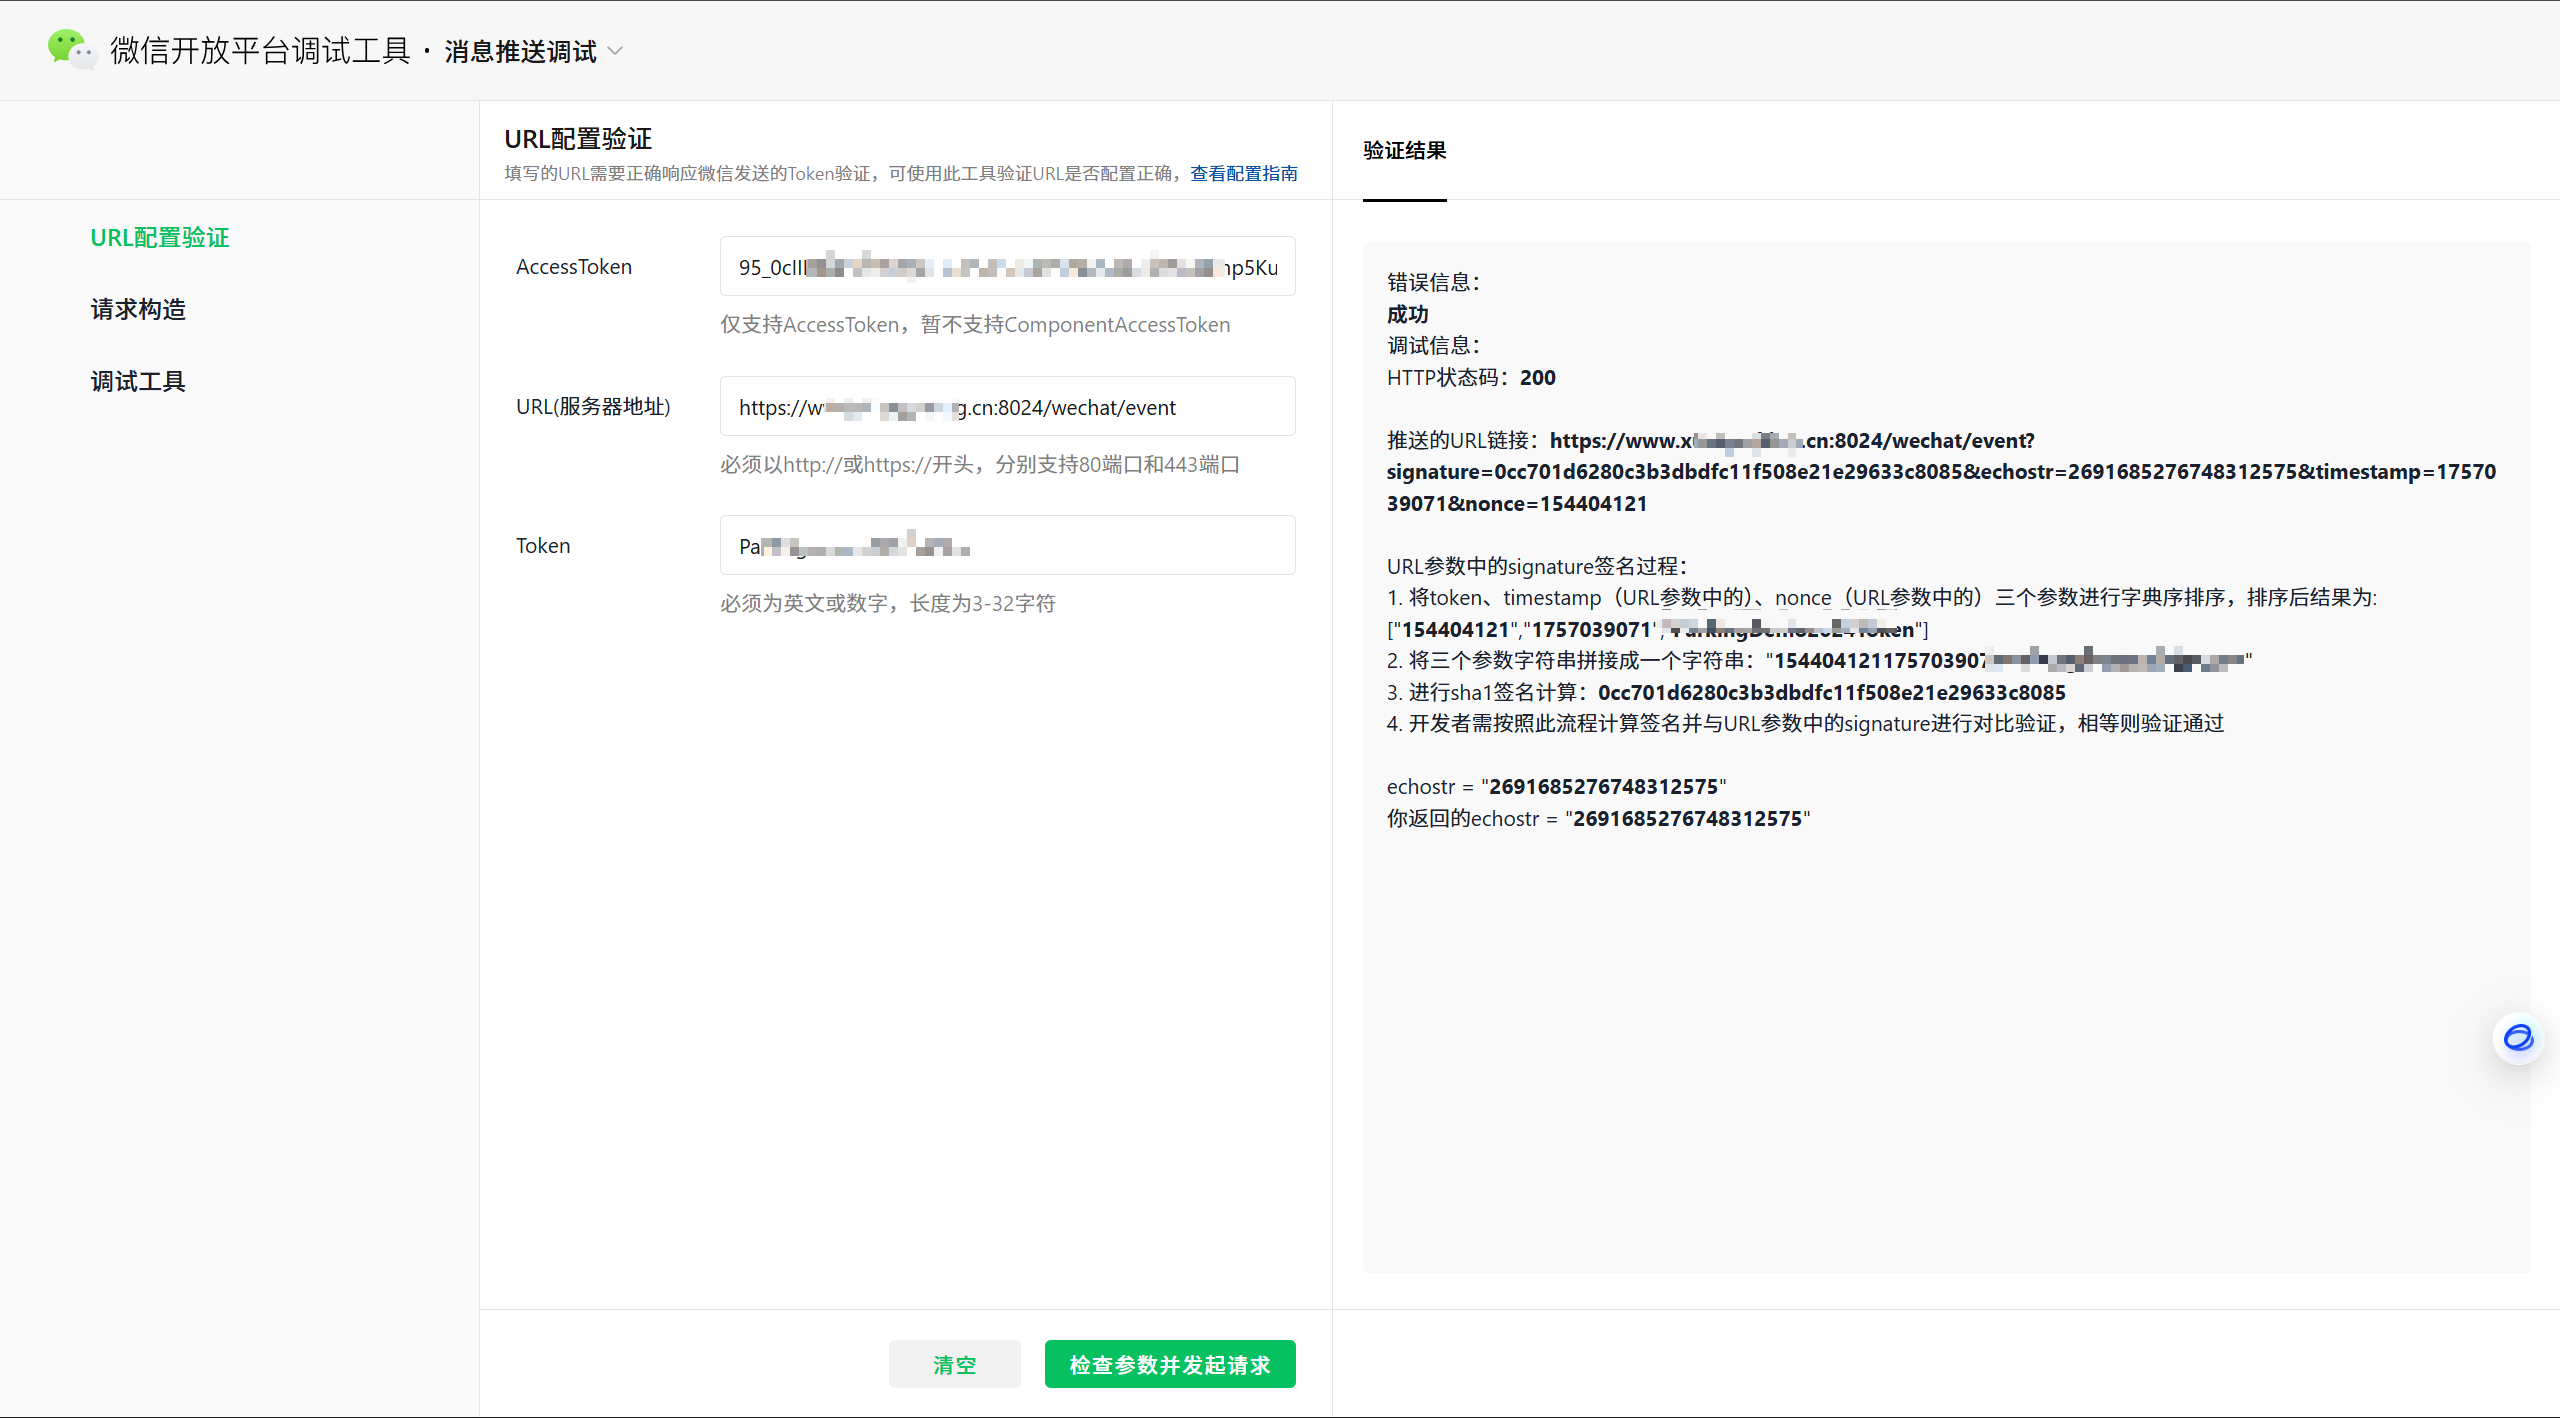
Task: Open 调试工具 sidebar item
Action: point(138,382)
